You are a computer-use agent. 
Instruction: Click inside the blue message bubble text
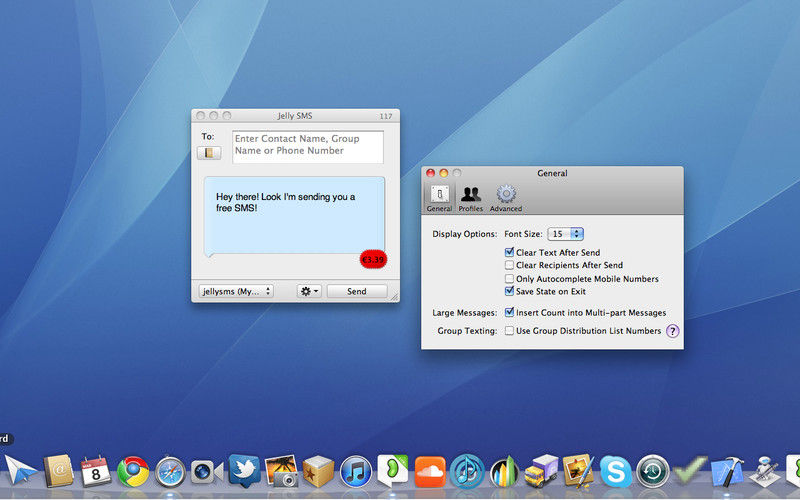(x=285, y=202)
